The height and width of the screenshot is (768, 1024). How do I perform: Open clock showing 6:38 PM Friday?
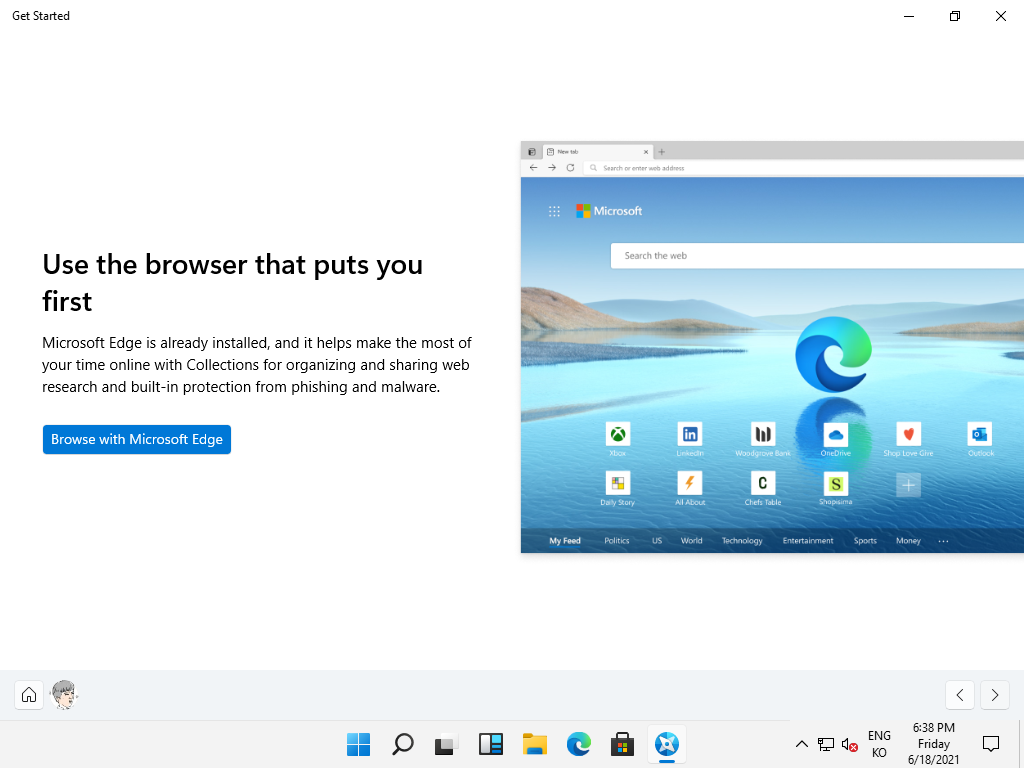[x=933, y=744]
